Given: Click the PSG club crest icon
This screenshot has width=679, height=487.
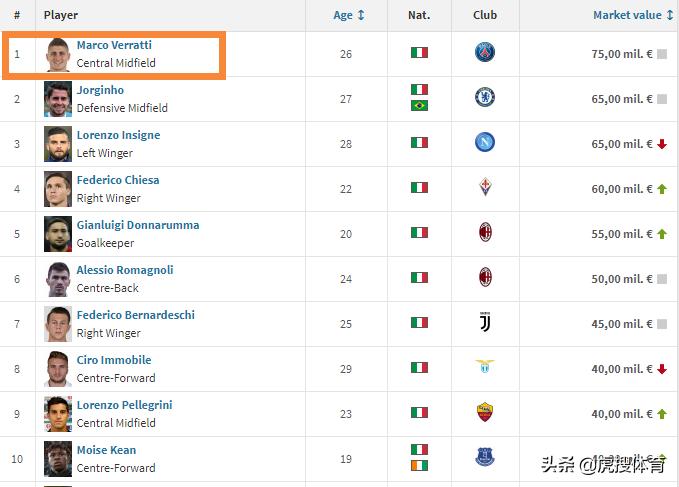Looking at the screenshot, I should [x=485, y=52].
